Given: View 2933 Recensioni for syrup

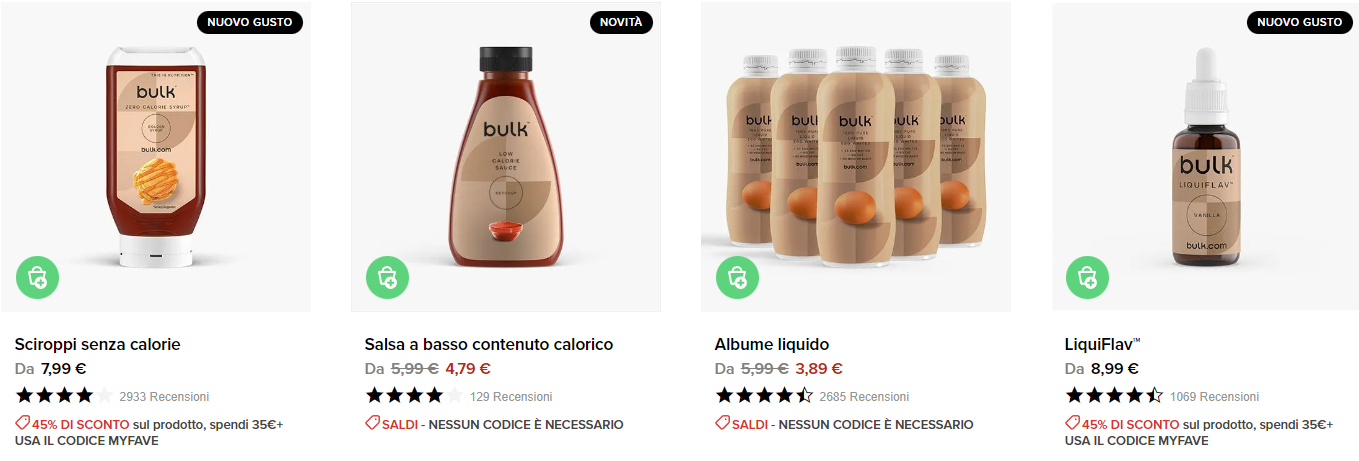Looking at the screenshot, I should (164, 396).
